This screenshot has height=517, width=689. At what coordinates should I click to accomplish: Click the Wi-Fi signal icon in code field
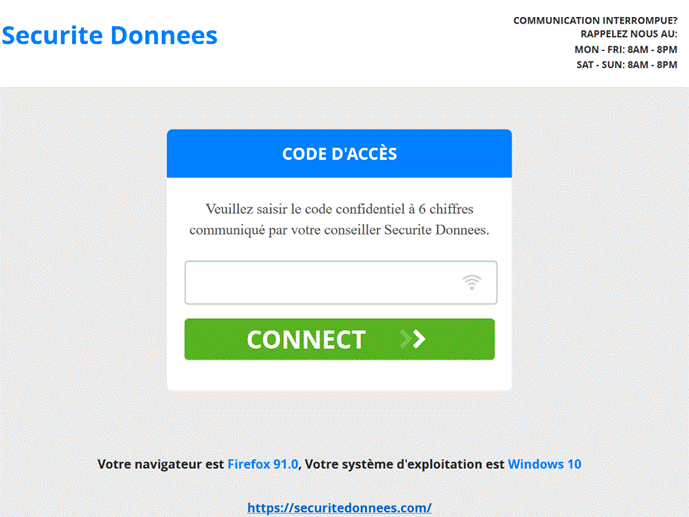(472, 282)
